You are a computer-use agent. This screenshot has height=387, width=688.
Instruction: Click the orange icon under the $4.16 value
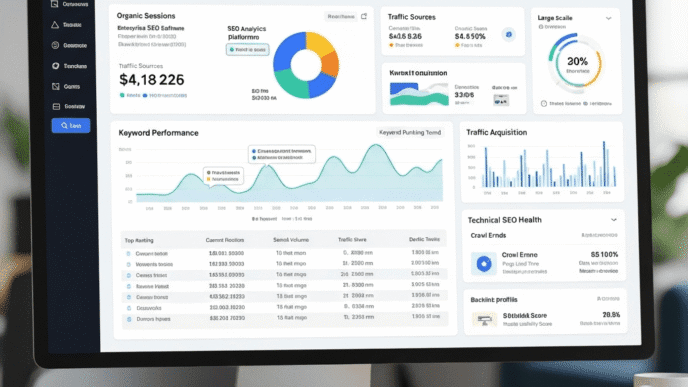pyautogui.click(x=391, y=45)
